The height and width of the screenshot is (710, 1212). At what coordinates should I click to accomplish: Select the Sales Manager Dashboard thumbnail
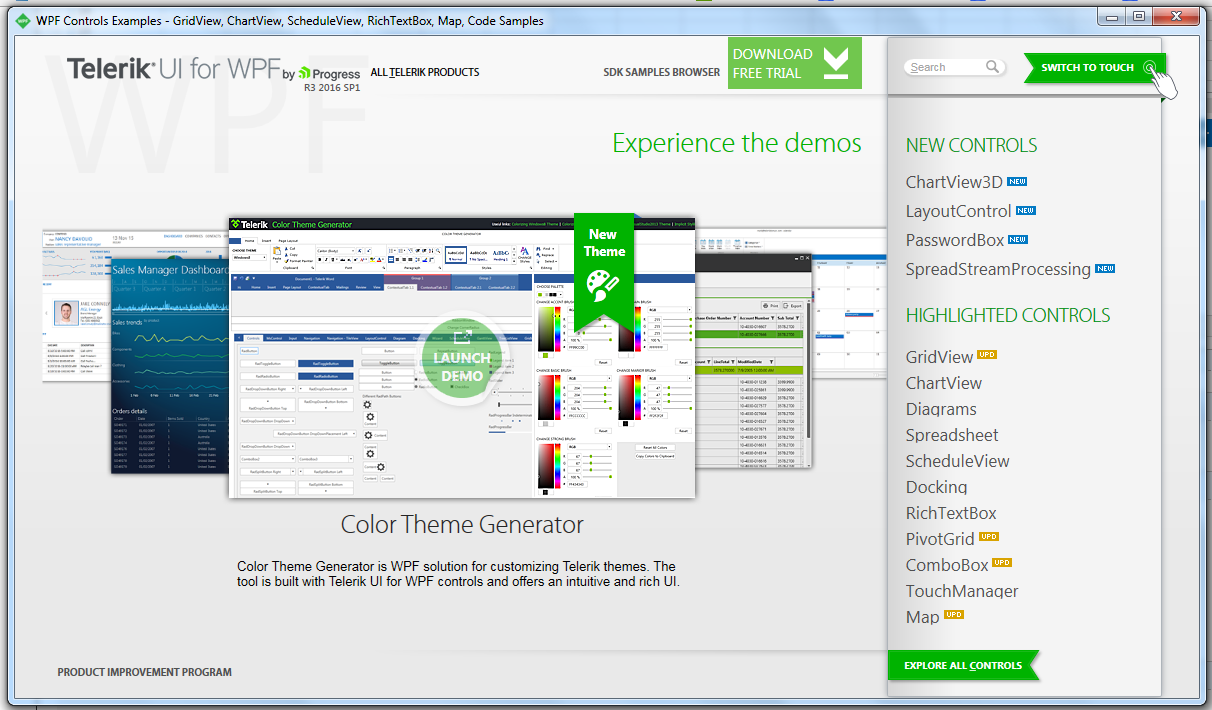[169, 365]
